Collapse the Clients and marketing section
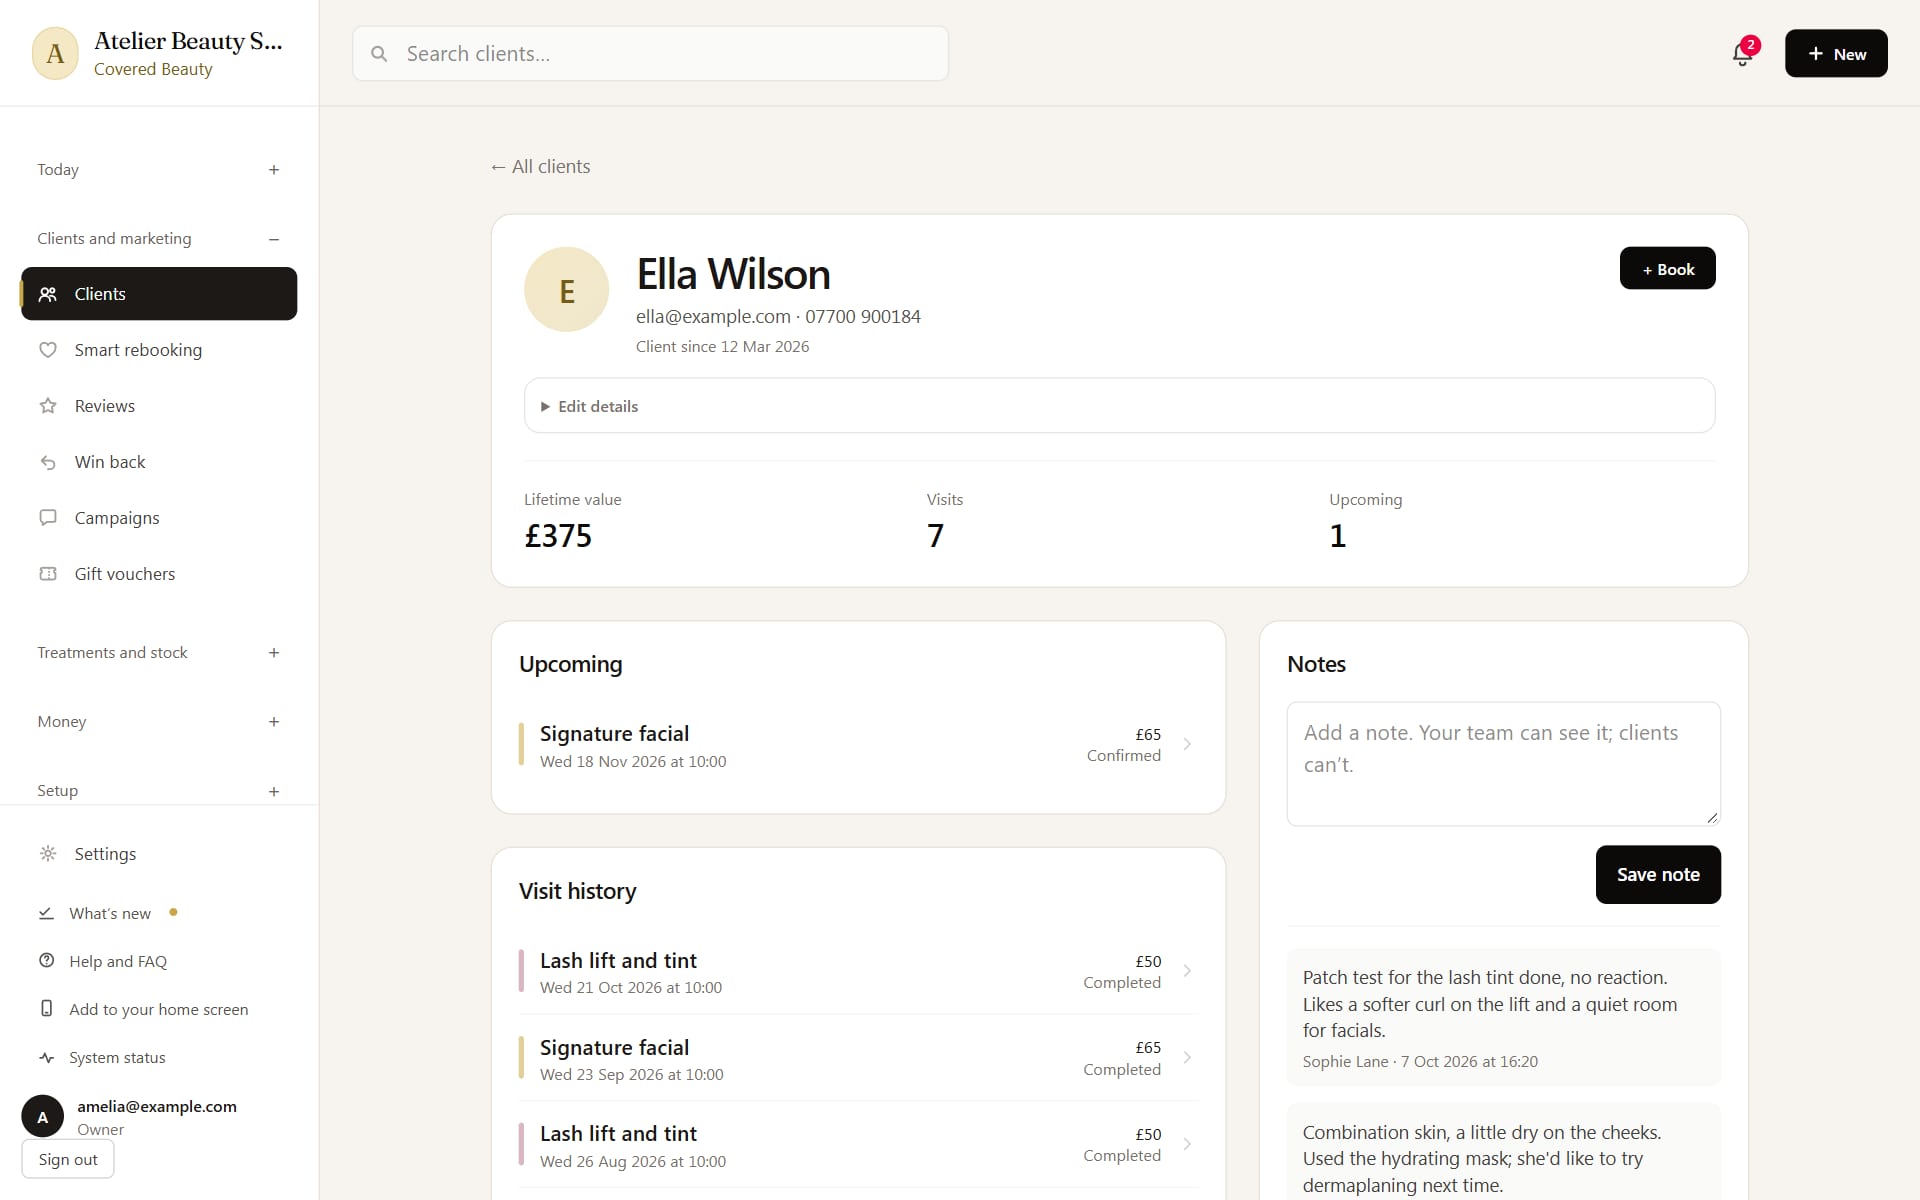The width and height of the screenshot is (1920, 1200). [x=274, y=239]
